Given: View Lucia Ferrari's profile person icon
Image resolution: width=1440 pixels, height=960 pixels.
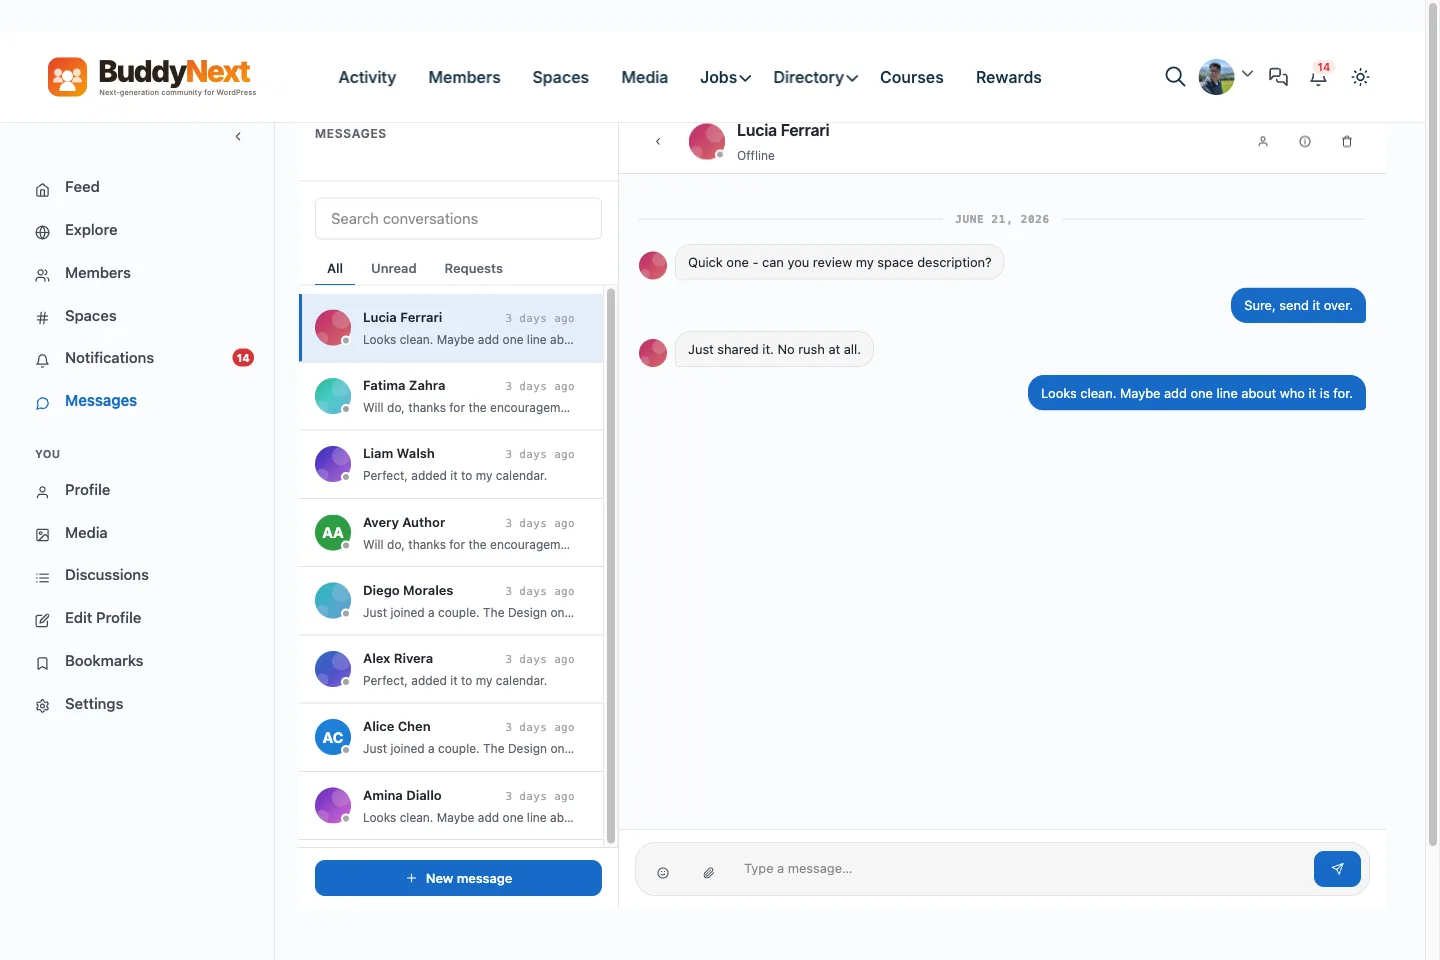Looking at the screenshot, I should tap(1263, 142).
